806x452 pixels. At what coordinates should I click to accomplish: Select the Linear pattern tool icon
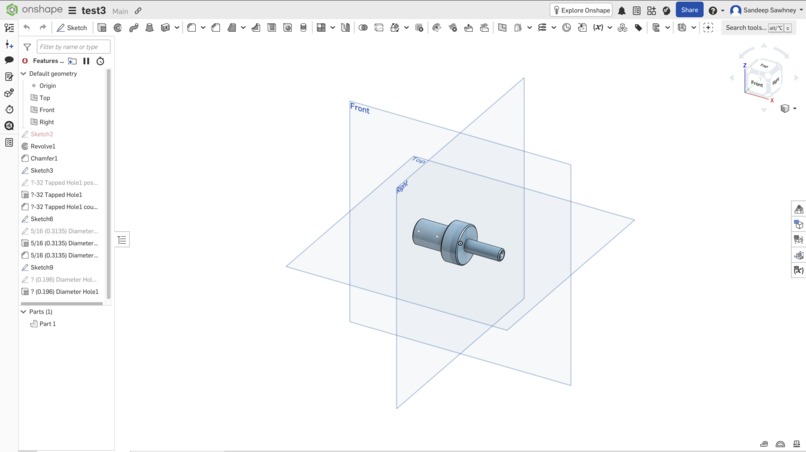point(321,28)
